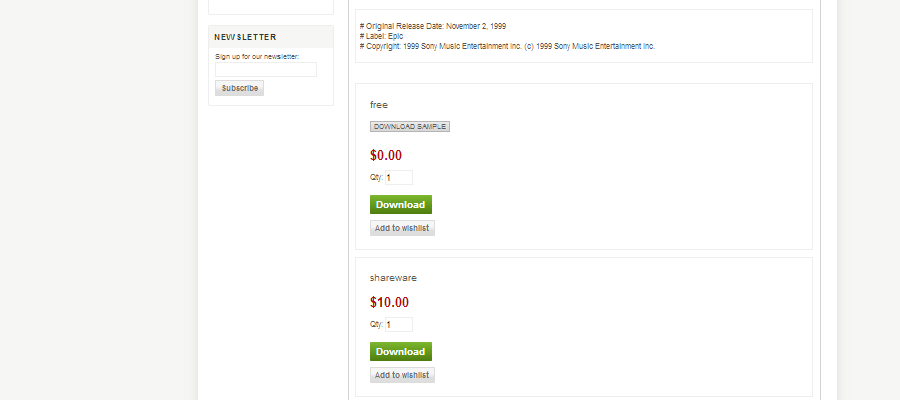Focus the Qty field for the free product
Image resolution: width=900 pixels, height=400 pixels.
tap(399, 178)
